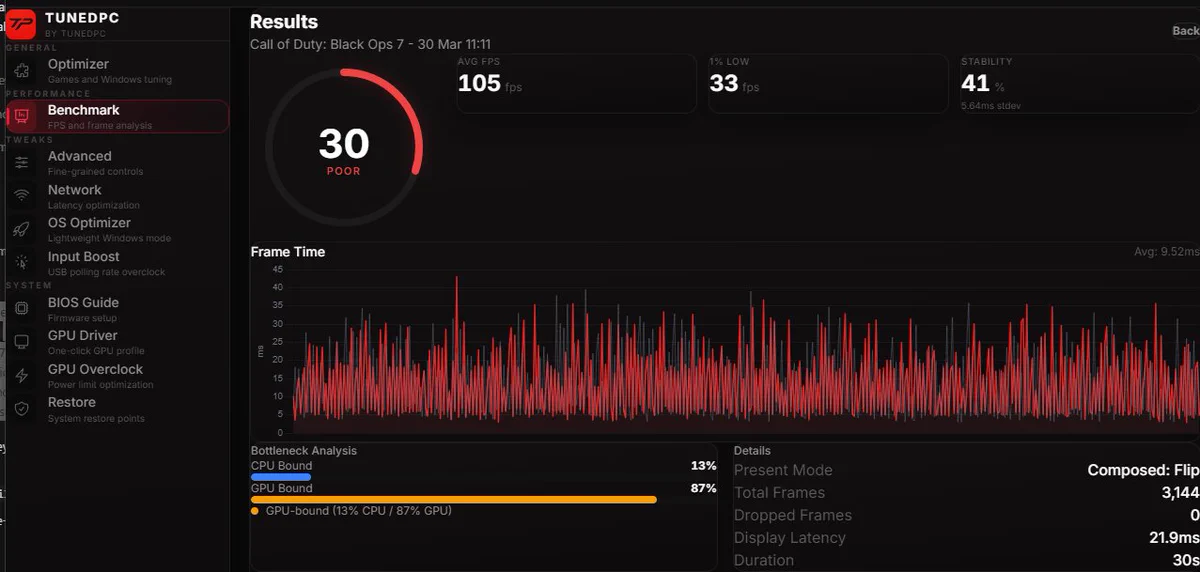Click the "Dropped Frames" label
Image resolution: width=1200 pixels, height=572 pixels.
793,515
